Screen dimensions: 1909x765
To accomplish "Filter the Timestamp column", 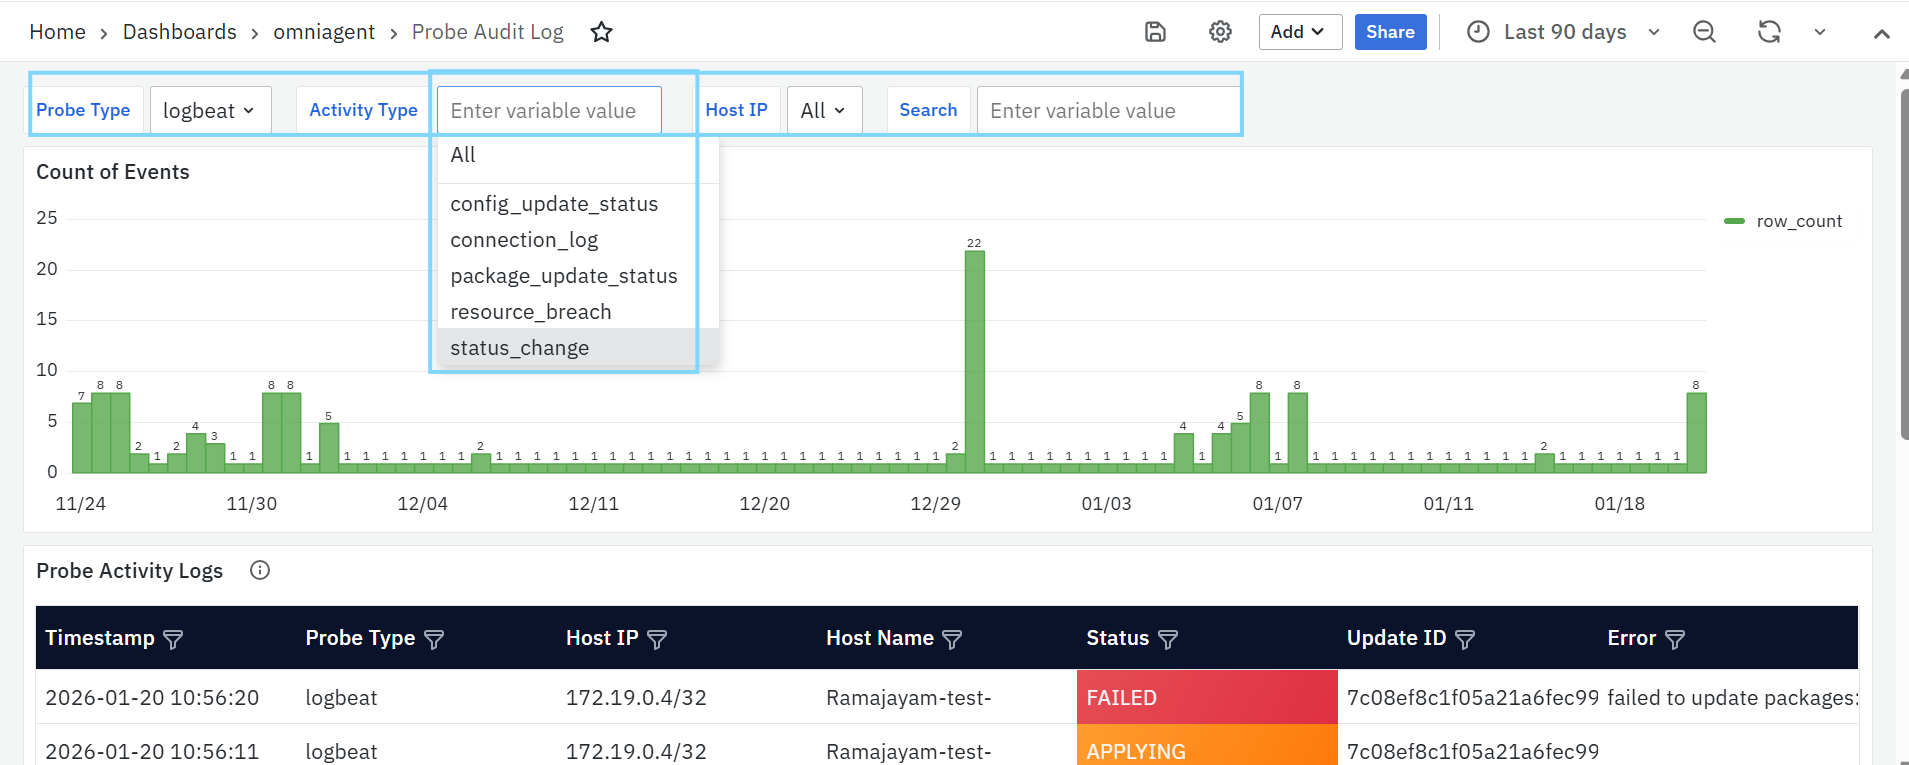I will point(173,639).
